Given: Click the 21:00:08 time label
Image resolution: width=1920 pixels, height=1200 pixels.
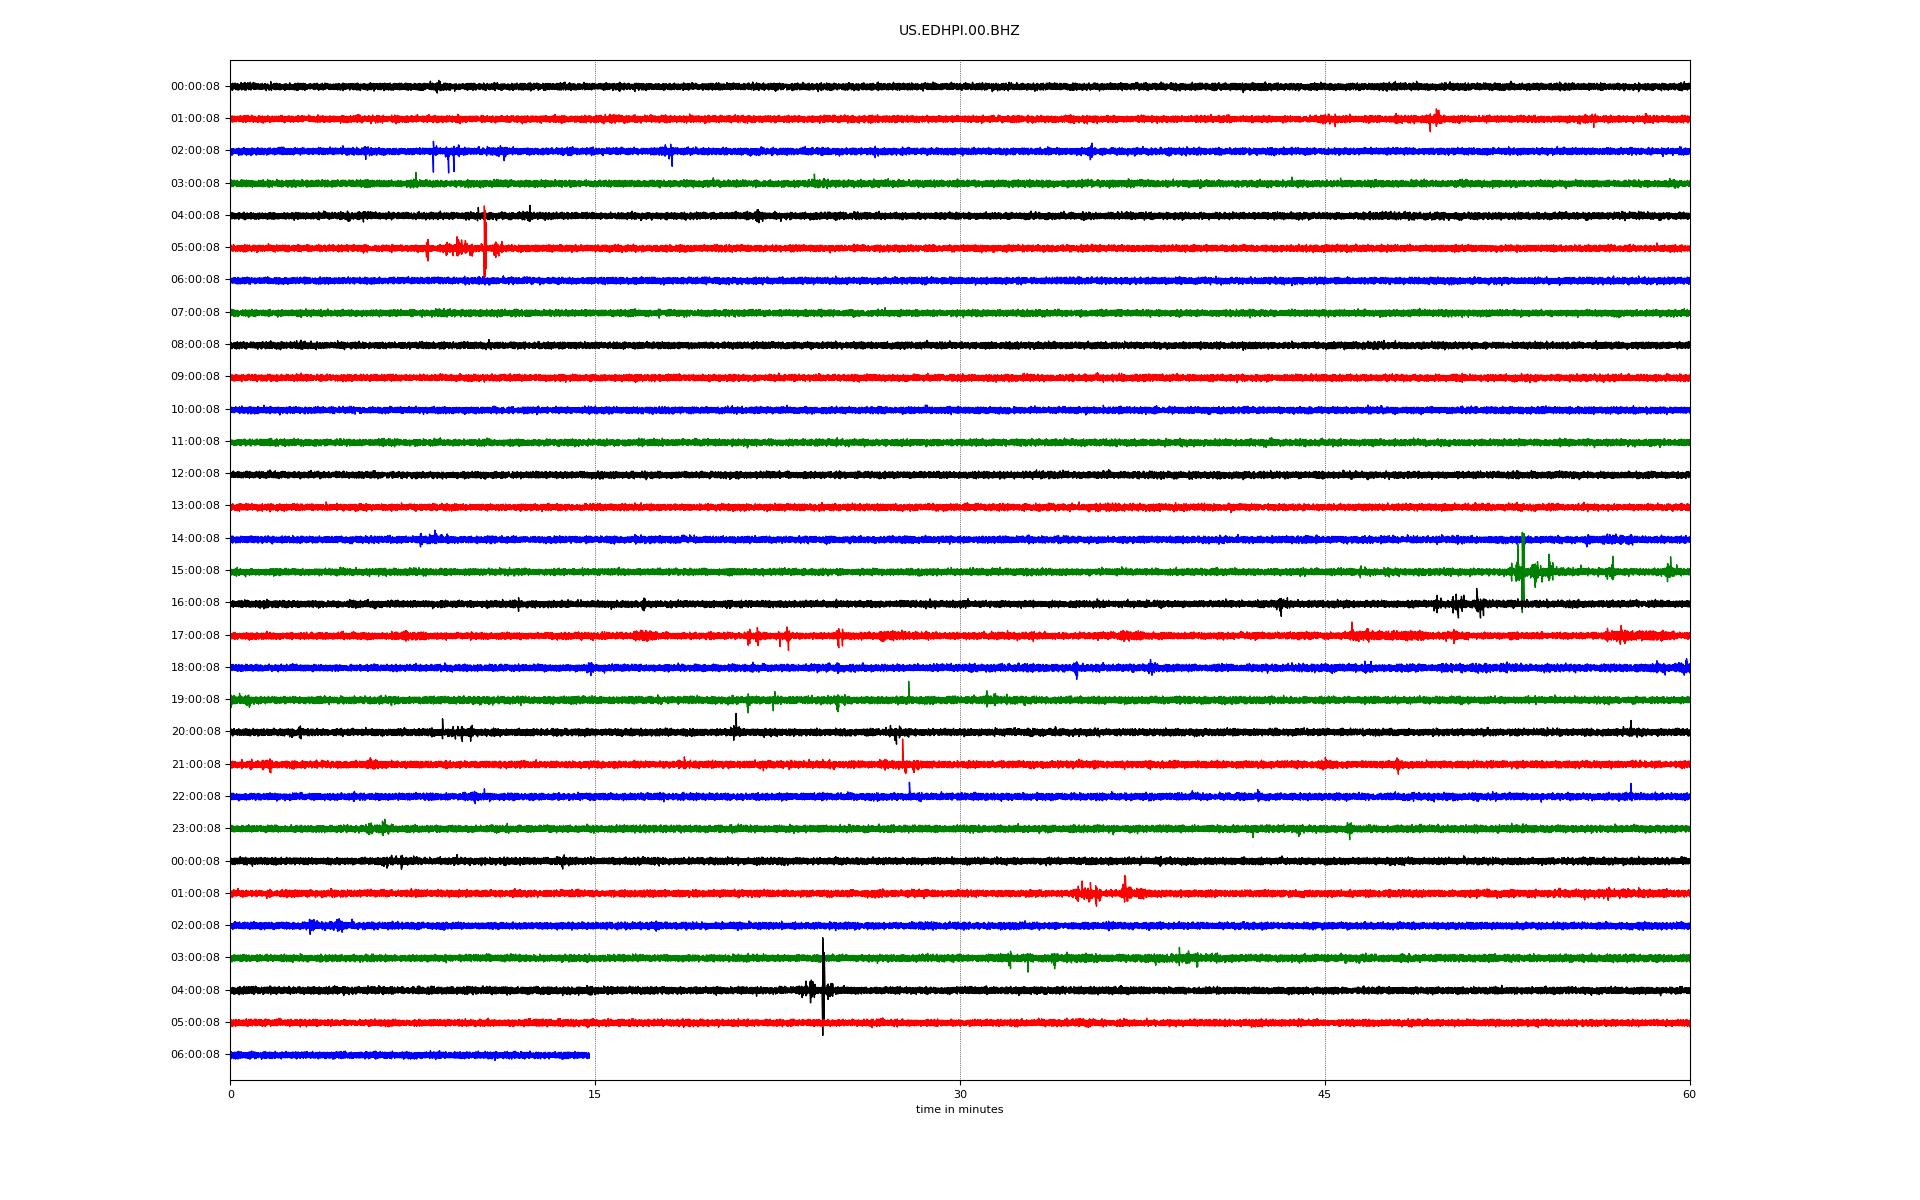Looking at the screenshot, I should (x=195, y=765).
